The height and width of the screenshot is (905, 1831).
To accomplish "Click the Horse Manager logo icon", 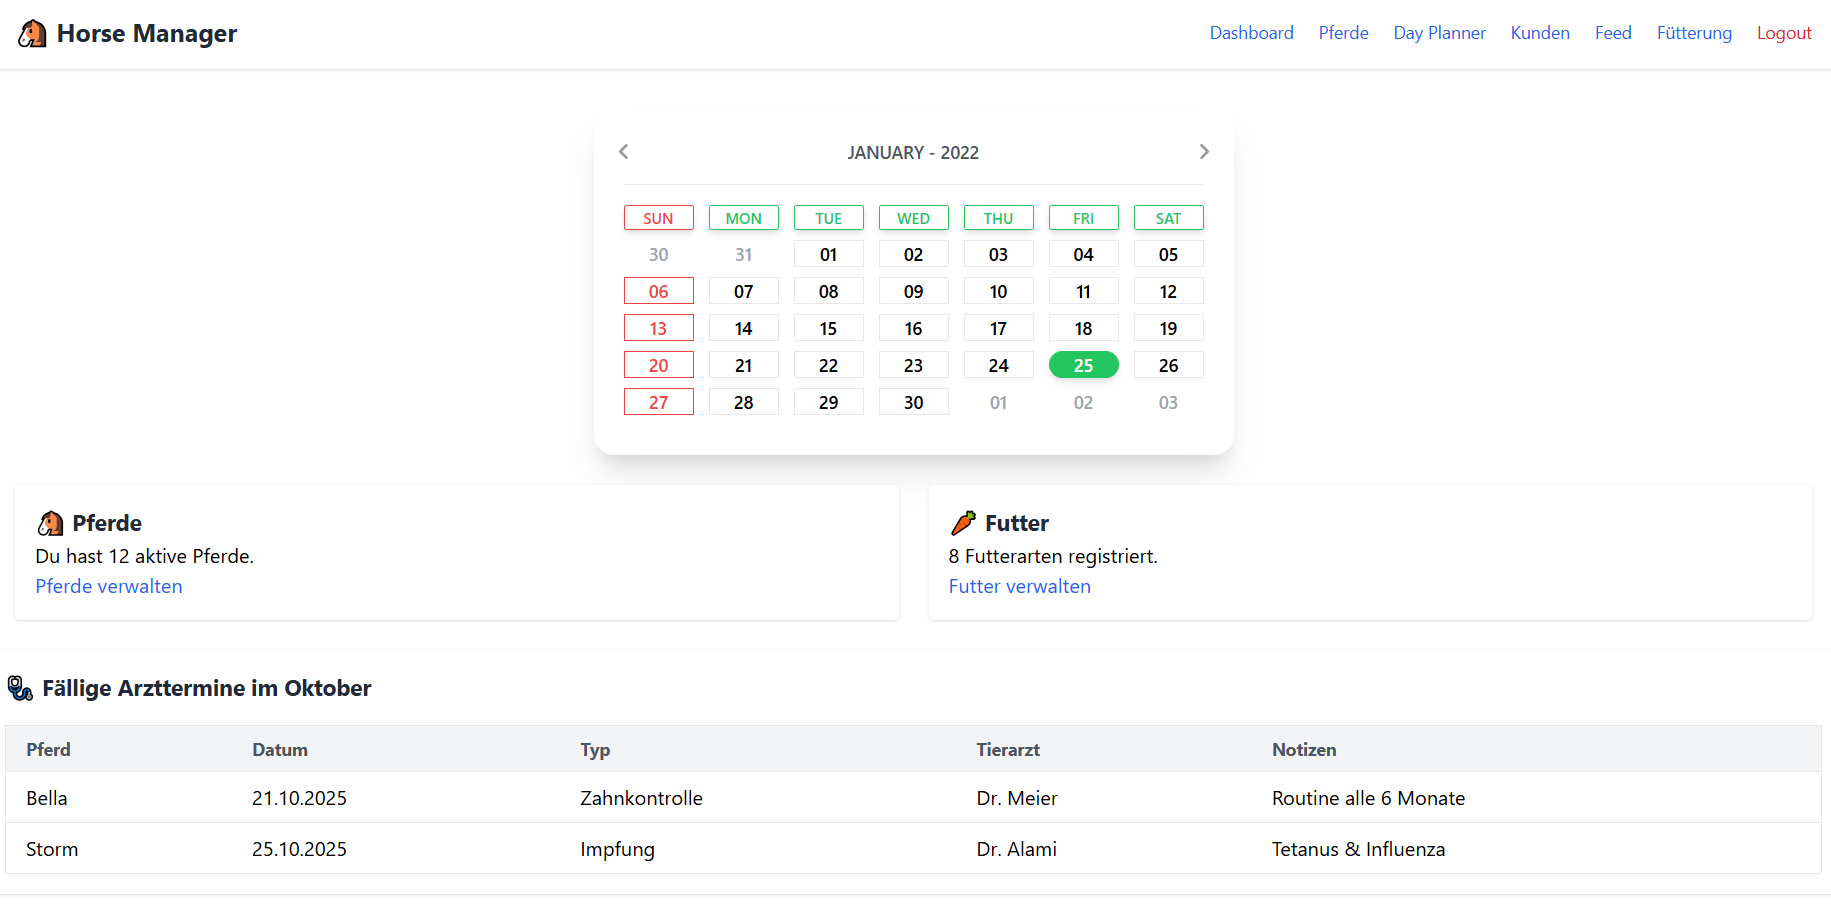I will point(31,32).
